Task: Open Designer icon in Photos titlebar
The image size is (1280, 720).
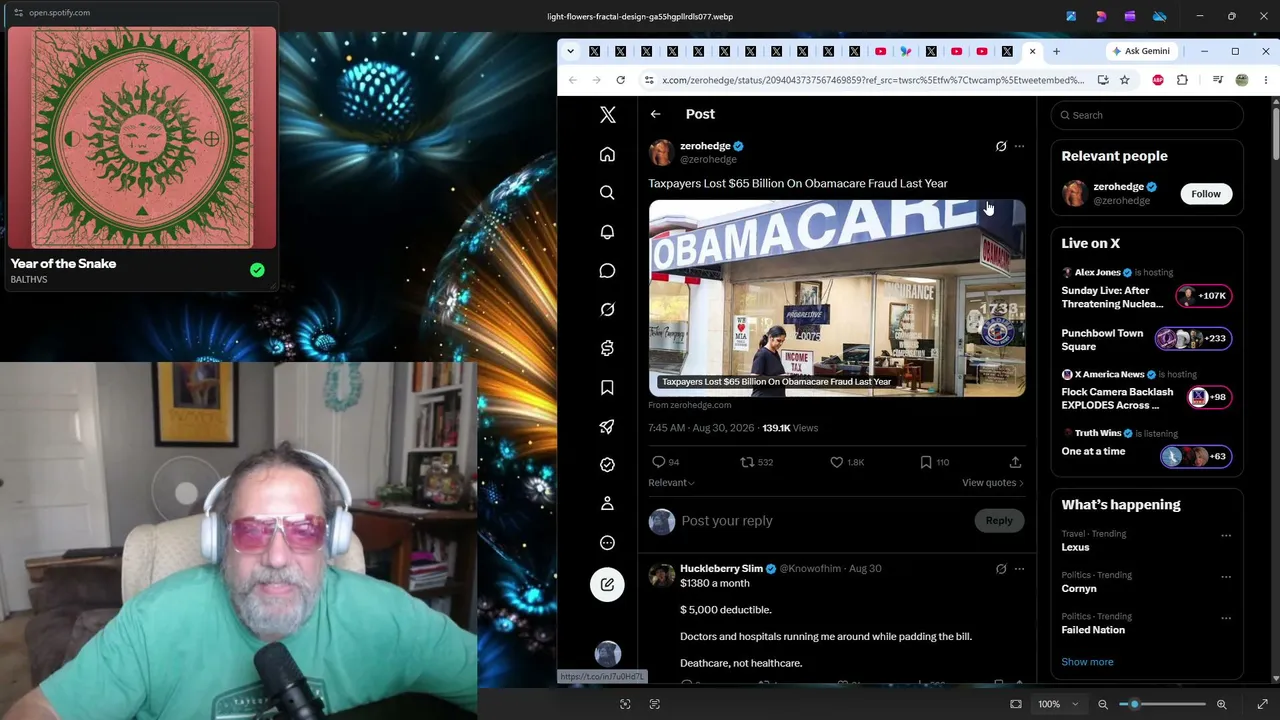Action: 1101,16
